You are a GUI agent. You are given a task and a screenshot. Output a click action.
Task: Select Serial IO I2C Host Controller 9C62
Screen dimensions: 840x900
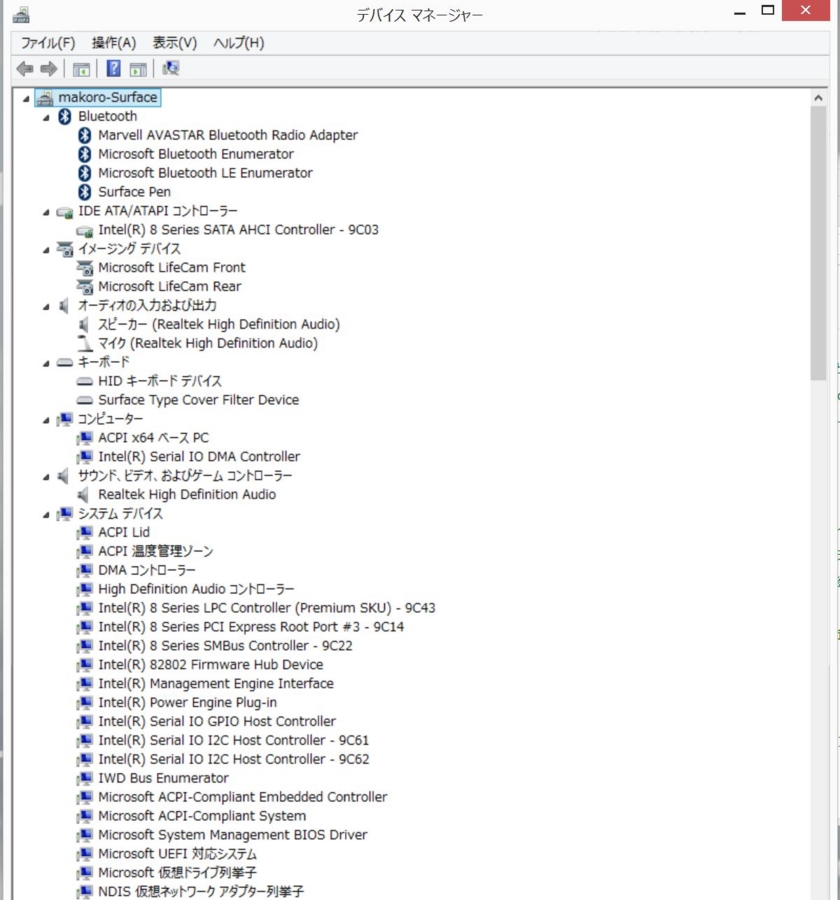(x=234, y=760)
